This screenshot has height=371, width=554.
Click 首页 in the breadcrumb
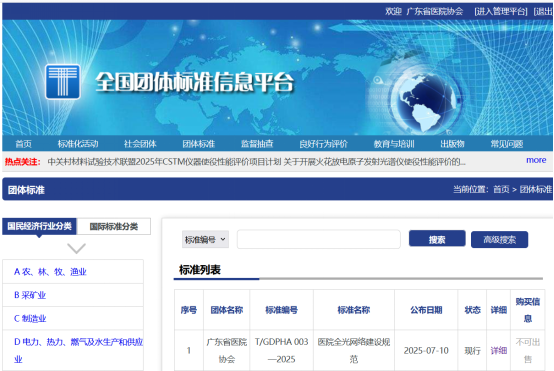pos(501,189)
